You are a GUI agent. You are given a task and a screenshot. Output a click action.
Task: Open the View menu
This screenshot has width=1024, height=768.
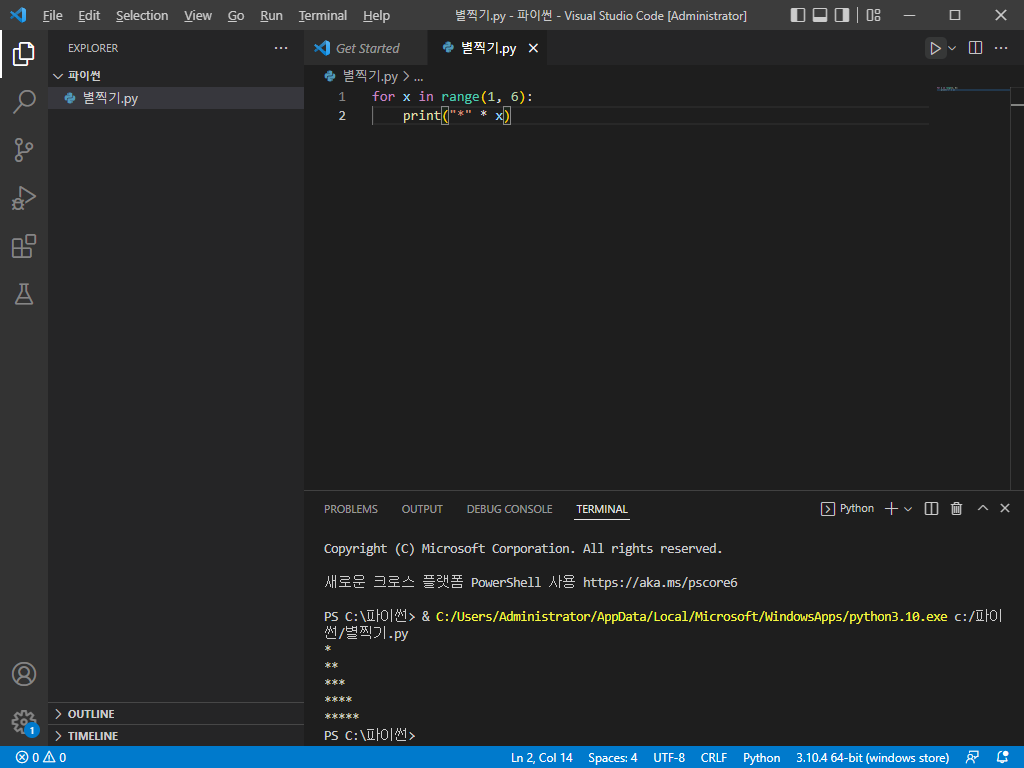tap(197, 16)
